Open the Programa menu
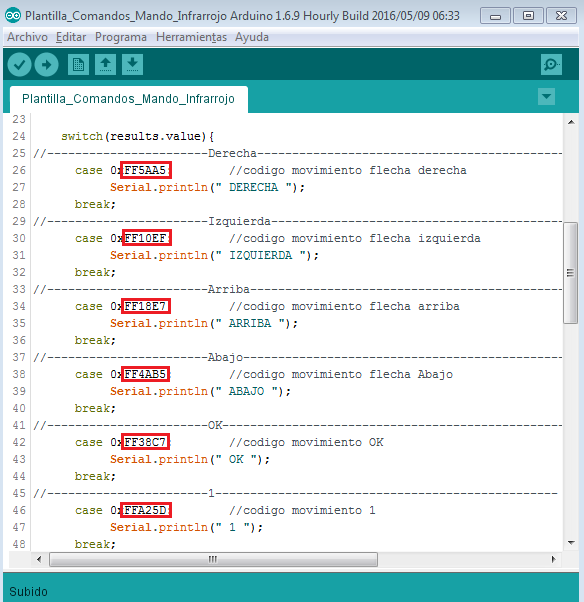The width and height of the screenshot is (584, 602). tap(121, 37)
